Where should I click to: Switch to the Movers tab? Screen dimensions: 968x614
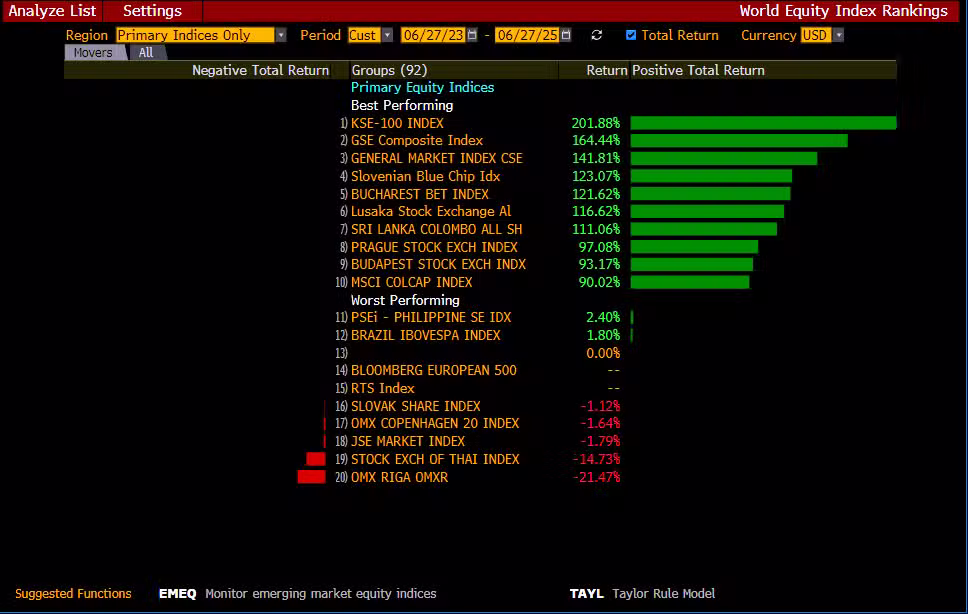tap(93, 53)
